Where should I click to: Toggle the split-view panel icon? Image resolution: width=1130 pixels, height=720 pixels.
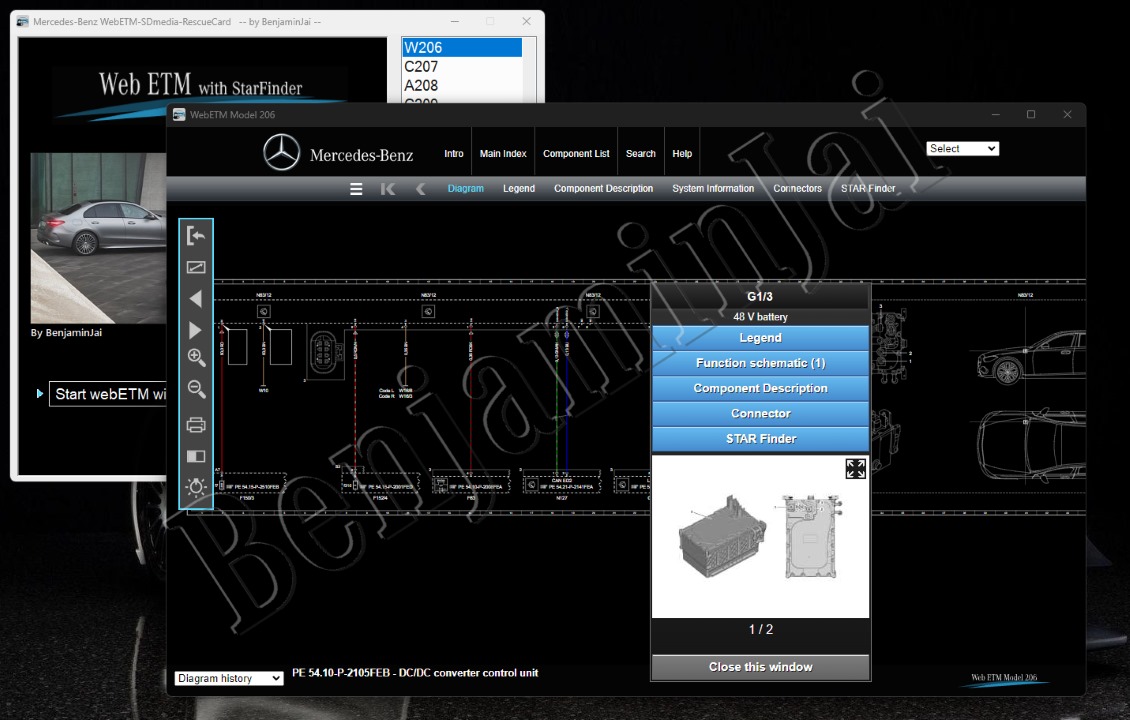tap(196, 456)
